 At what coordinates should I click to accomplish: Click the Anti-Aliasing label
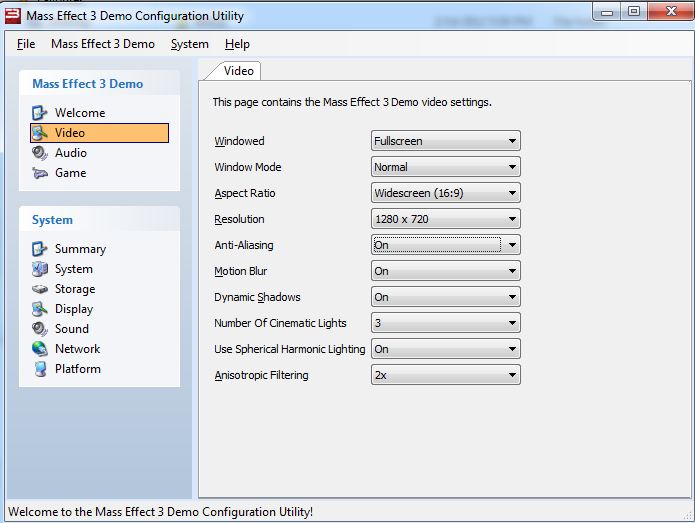pyautogui.click(x=244, y=245)
